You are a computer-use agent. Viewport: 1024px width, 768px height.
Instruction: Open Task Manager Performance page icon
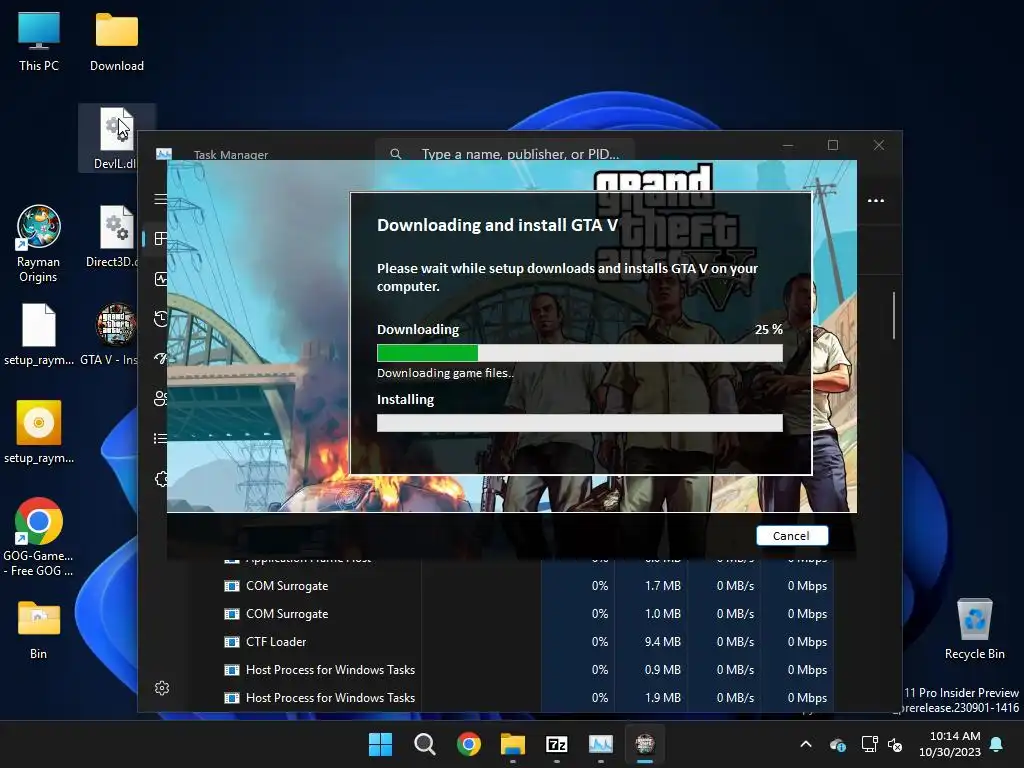click(x=161, y=279)
